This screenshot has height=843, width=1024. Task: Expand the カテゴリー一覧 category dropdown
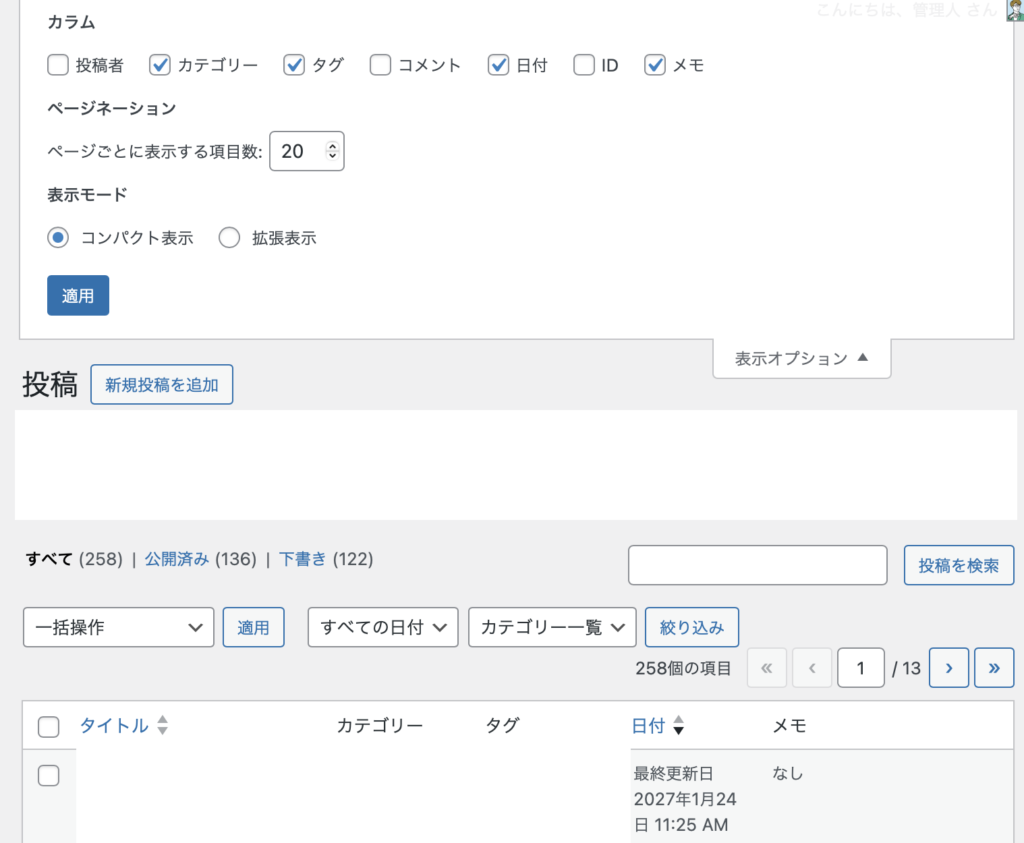pyautogui.click(x=552, y=628)
